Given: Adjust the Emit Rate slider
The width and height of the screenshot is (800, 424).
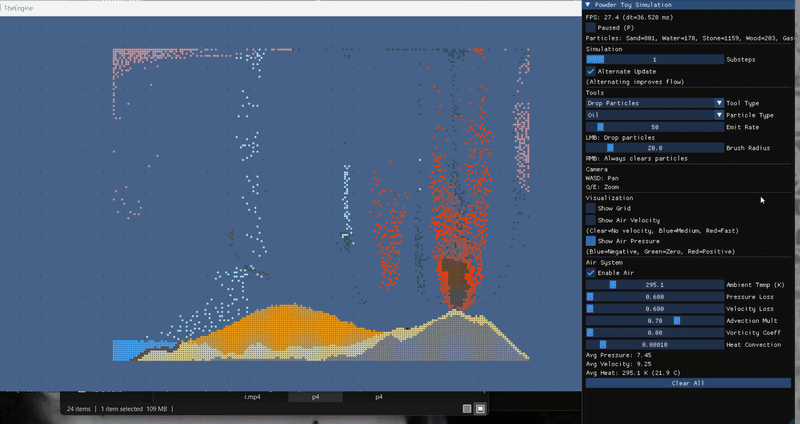Looking at the screenshot, I should coord(654,127).
